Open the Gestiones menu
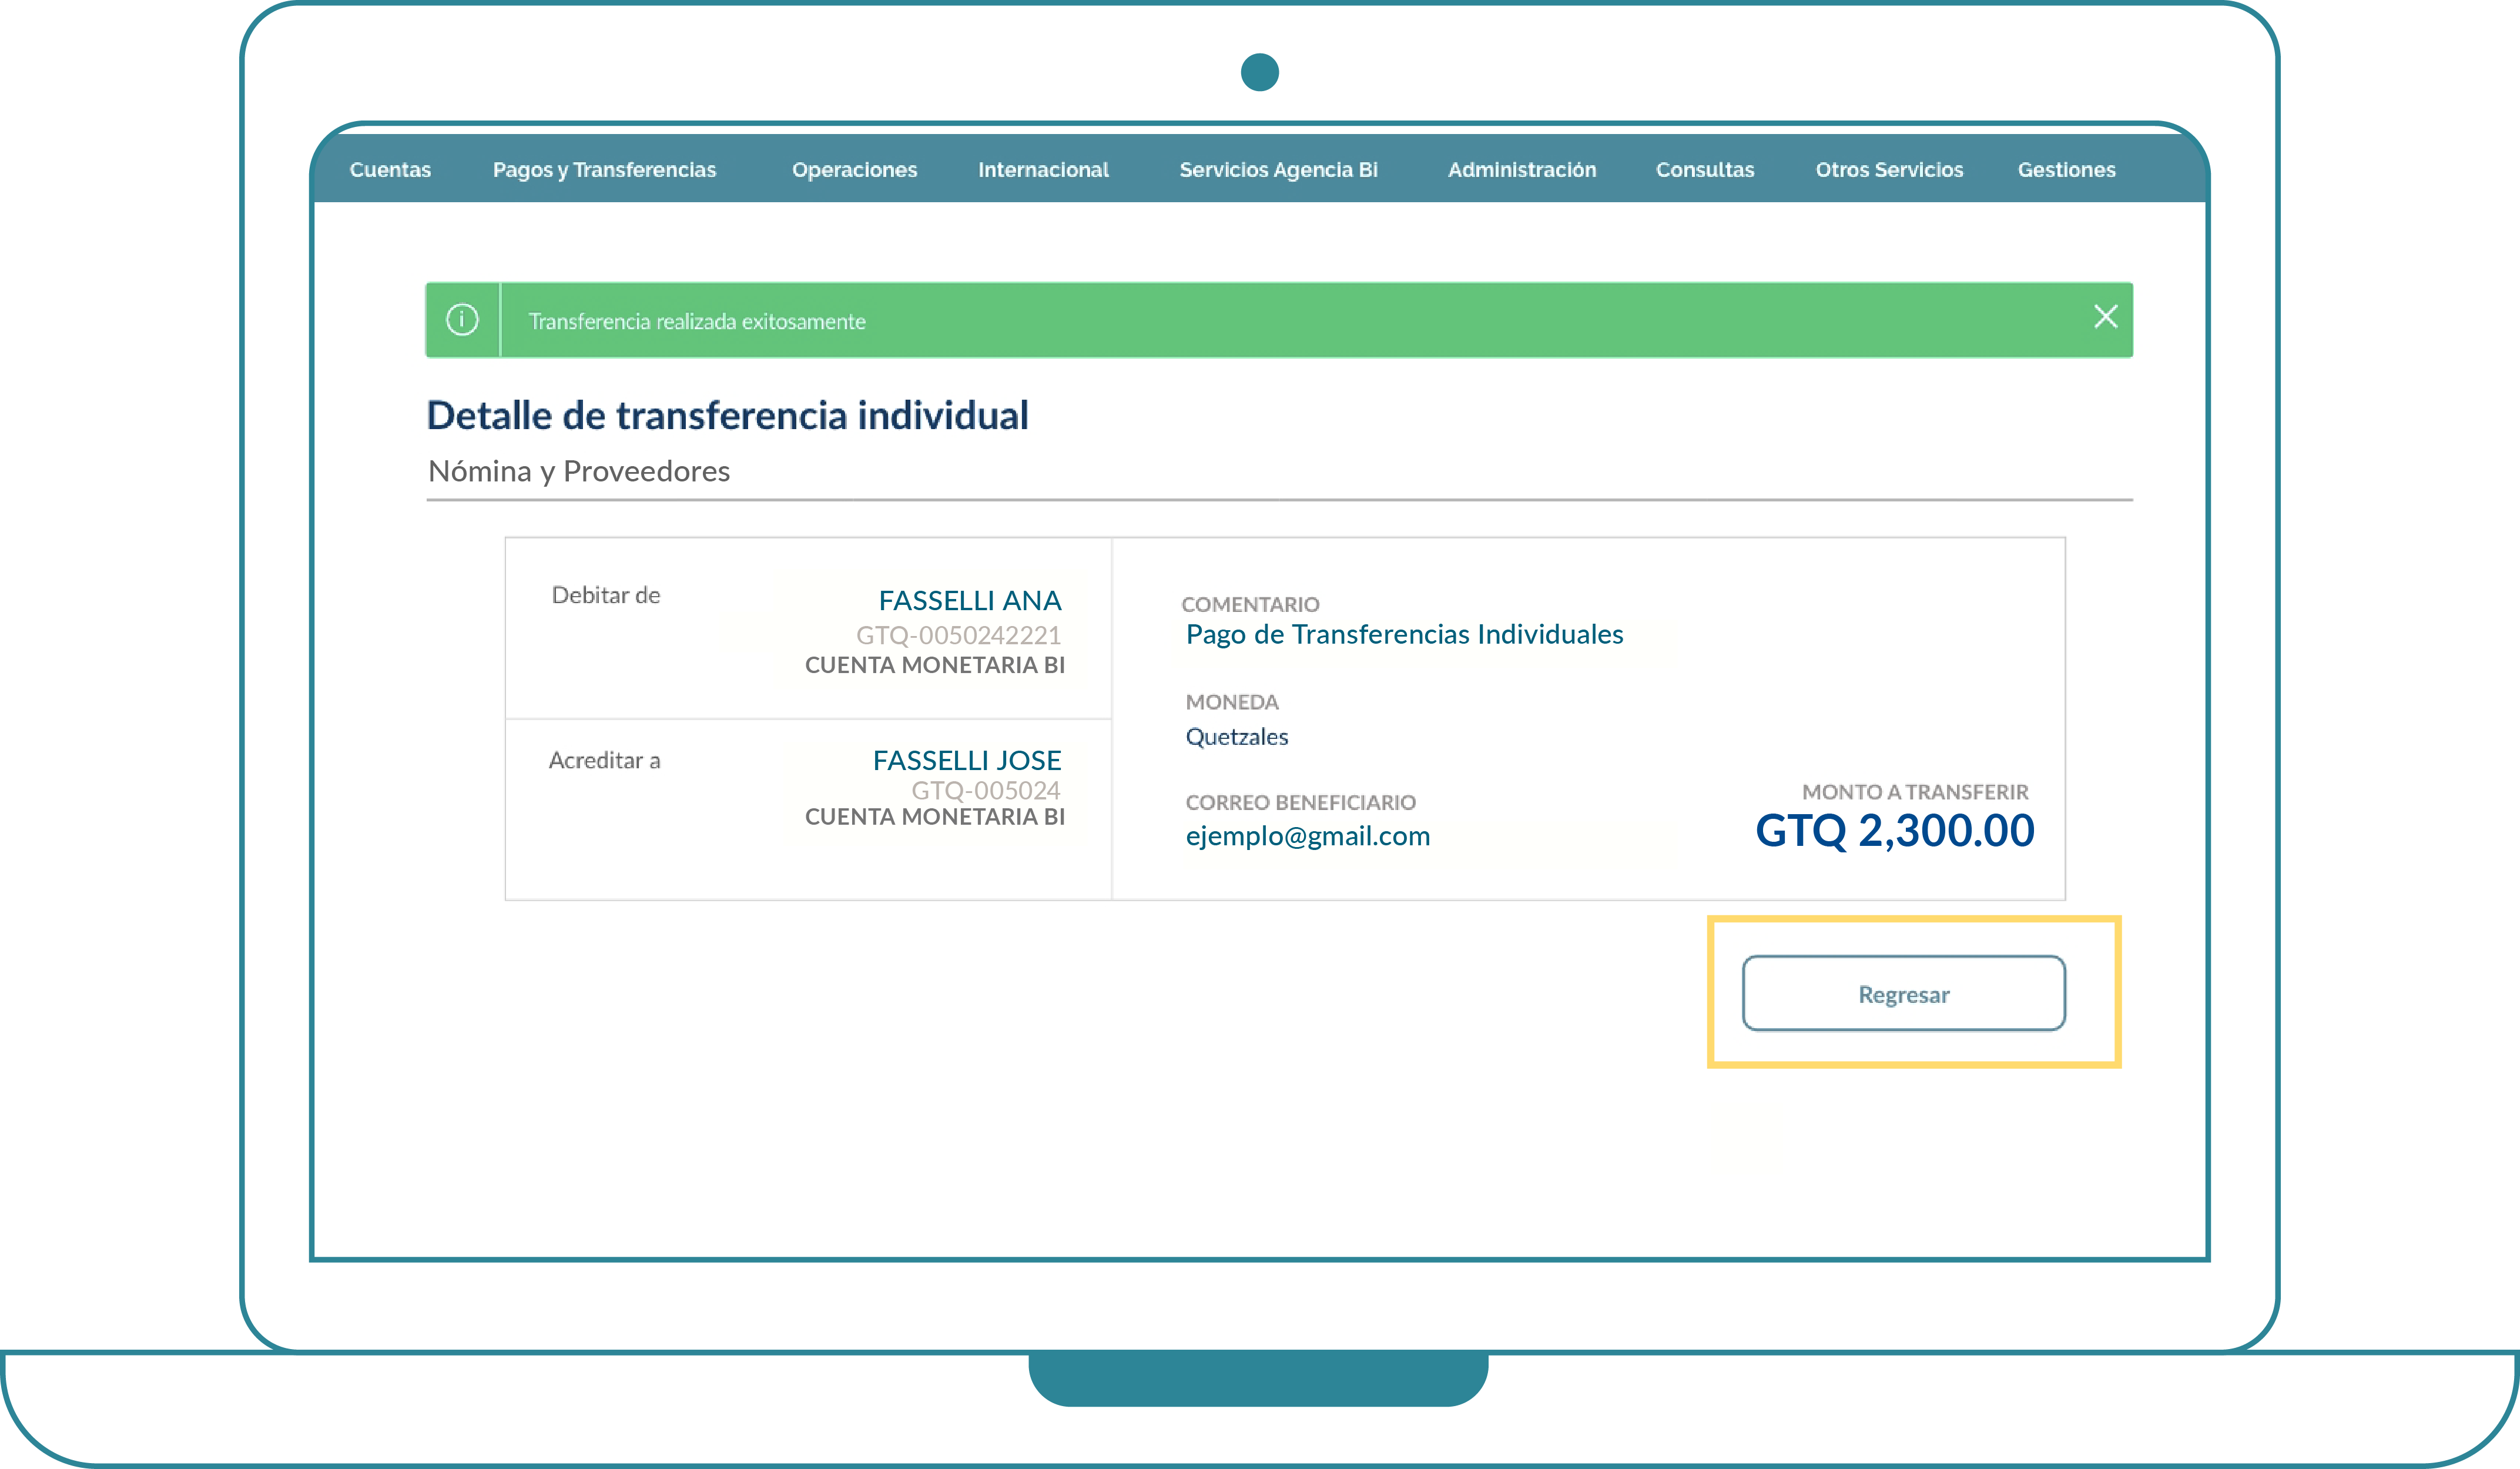The width and height of the screenshot is (2520, 1469). pos(2066,170)
